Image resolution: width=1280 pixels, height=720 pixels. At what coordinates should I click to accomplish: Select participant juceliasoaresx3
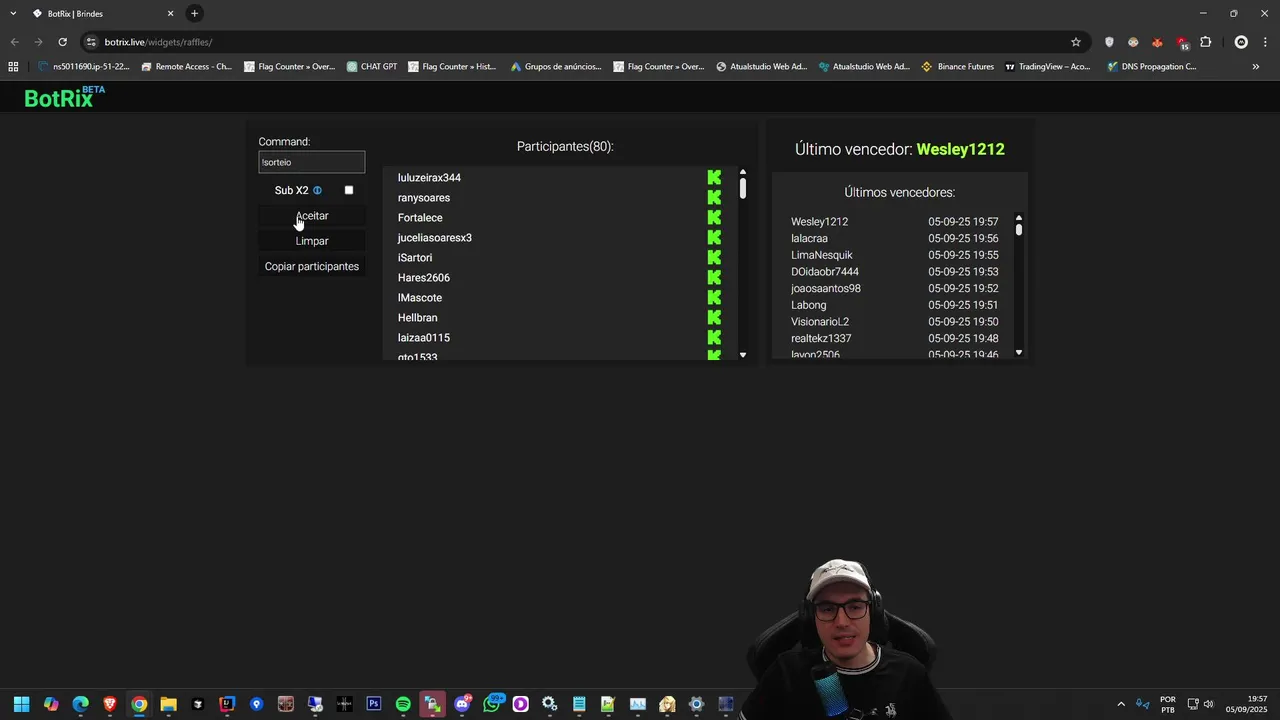(435, 237)
